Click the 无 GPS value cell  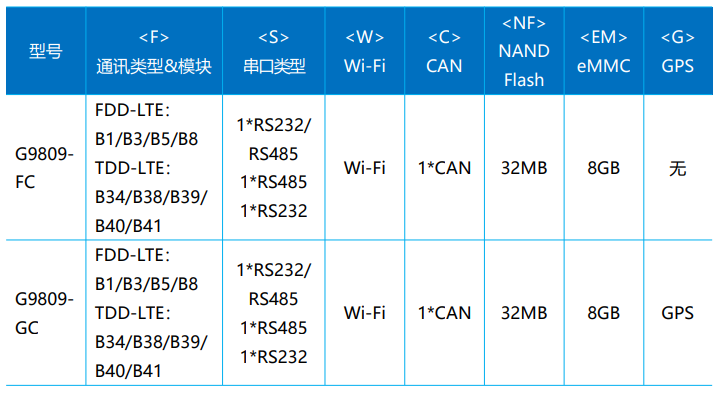coord(678,168)
